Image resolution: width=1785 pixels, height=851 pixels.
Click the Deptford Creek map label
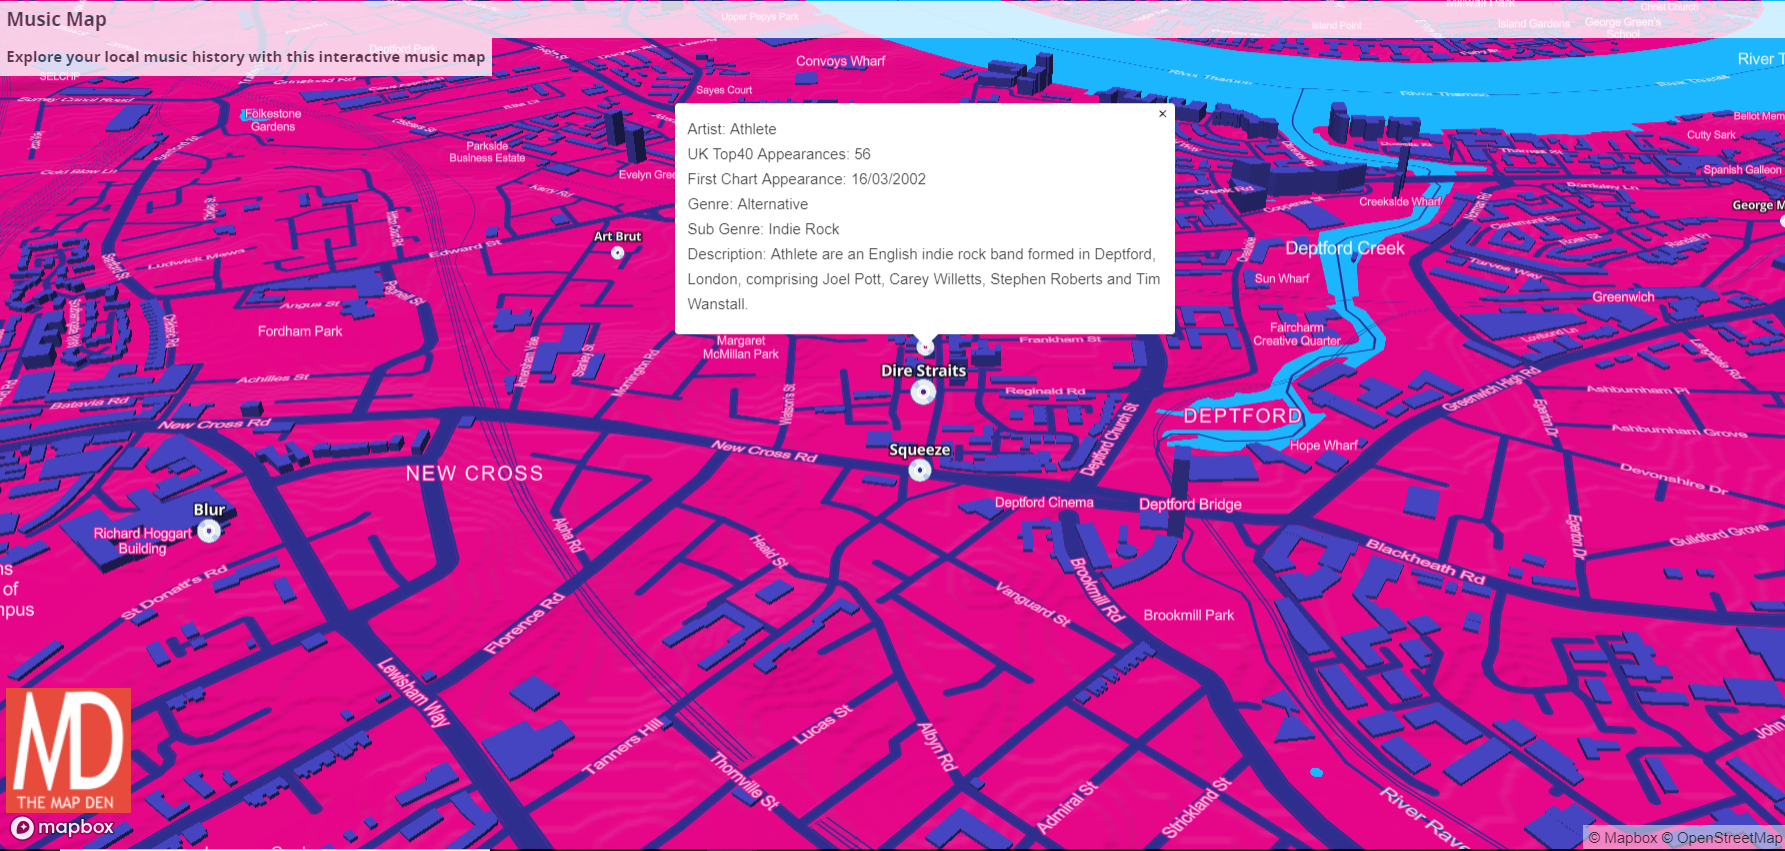(x=1344, y=248)
